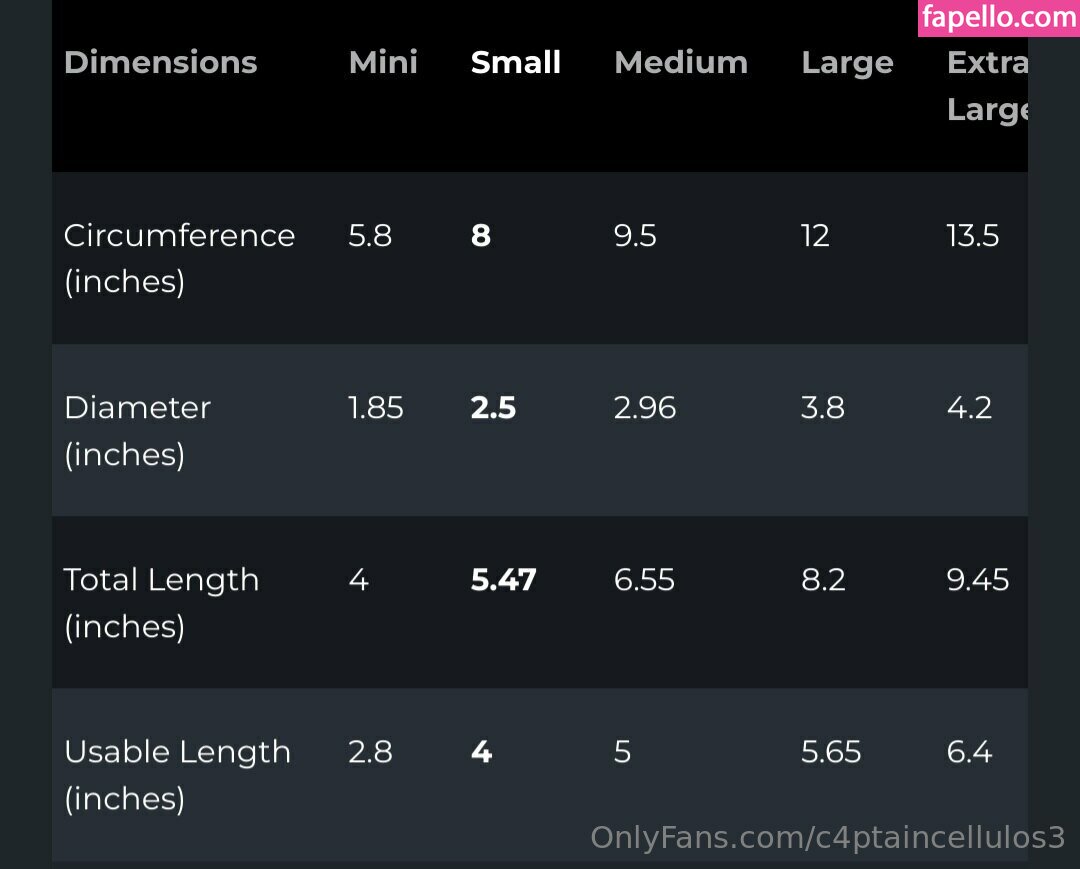Select the Small total length value 5.47

[503, 579]
